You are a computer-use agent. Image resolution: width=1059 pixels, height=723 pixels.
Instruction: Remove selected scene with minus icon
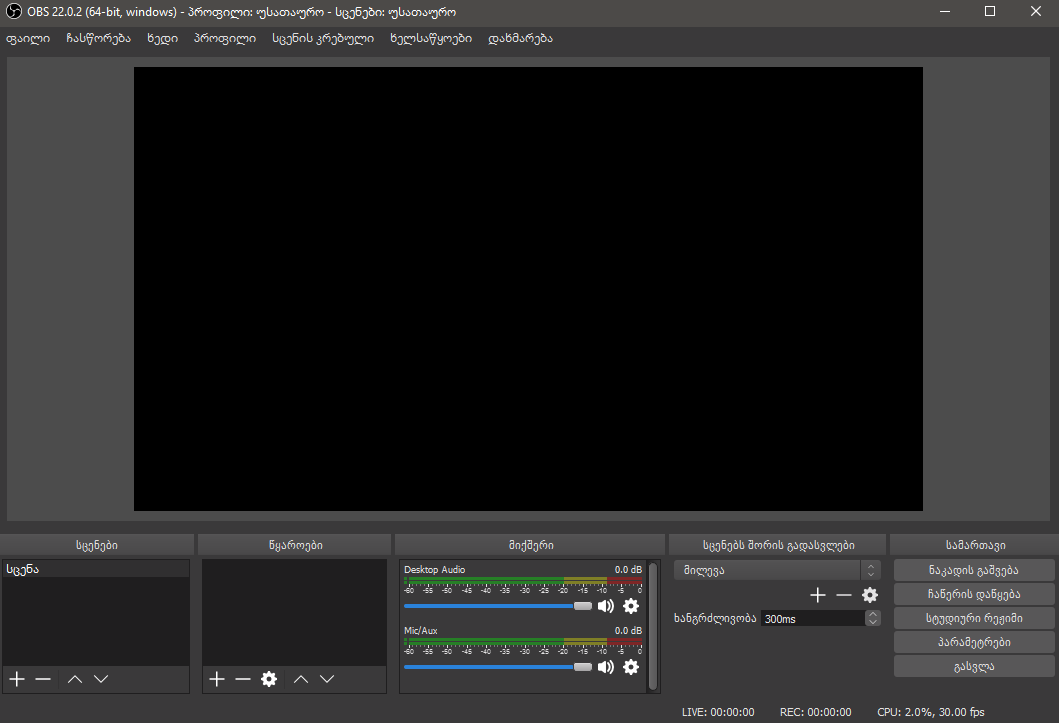click(x=43, y=679)
